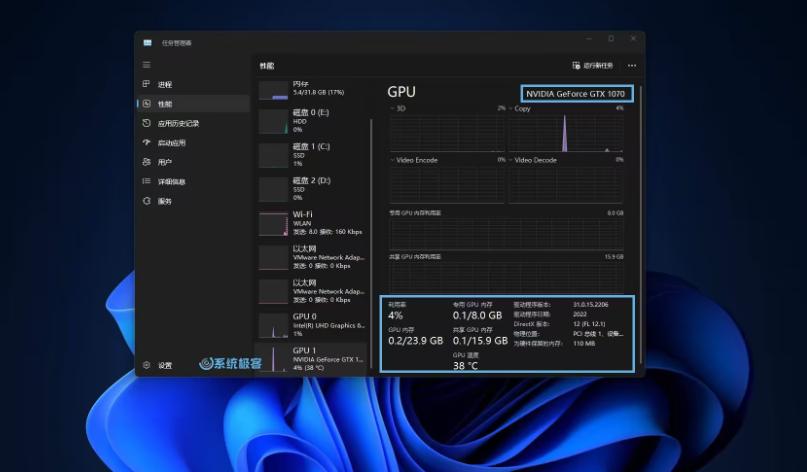Click the Video Decode usage graph
Viewport: 807px width, 472px height.
click(566, 184)
